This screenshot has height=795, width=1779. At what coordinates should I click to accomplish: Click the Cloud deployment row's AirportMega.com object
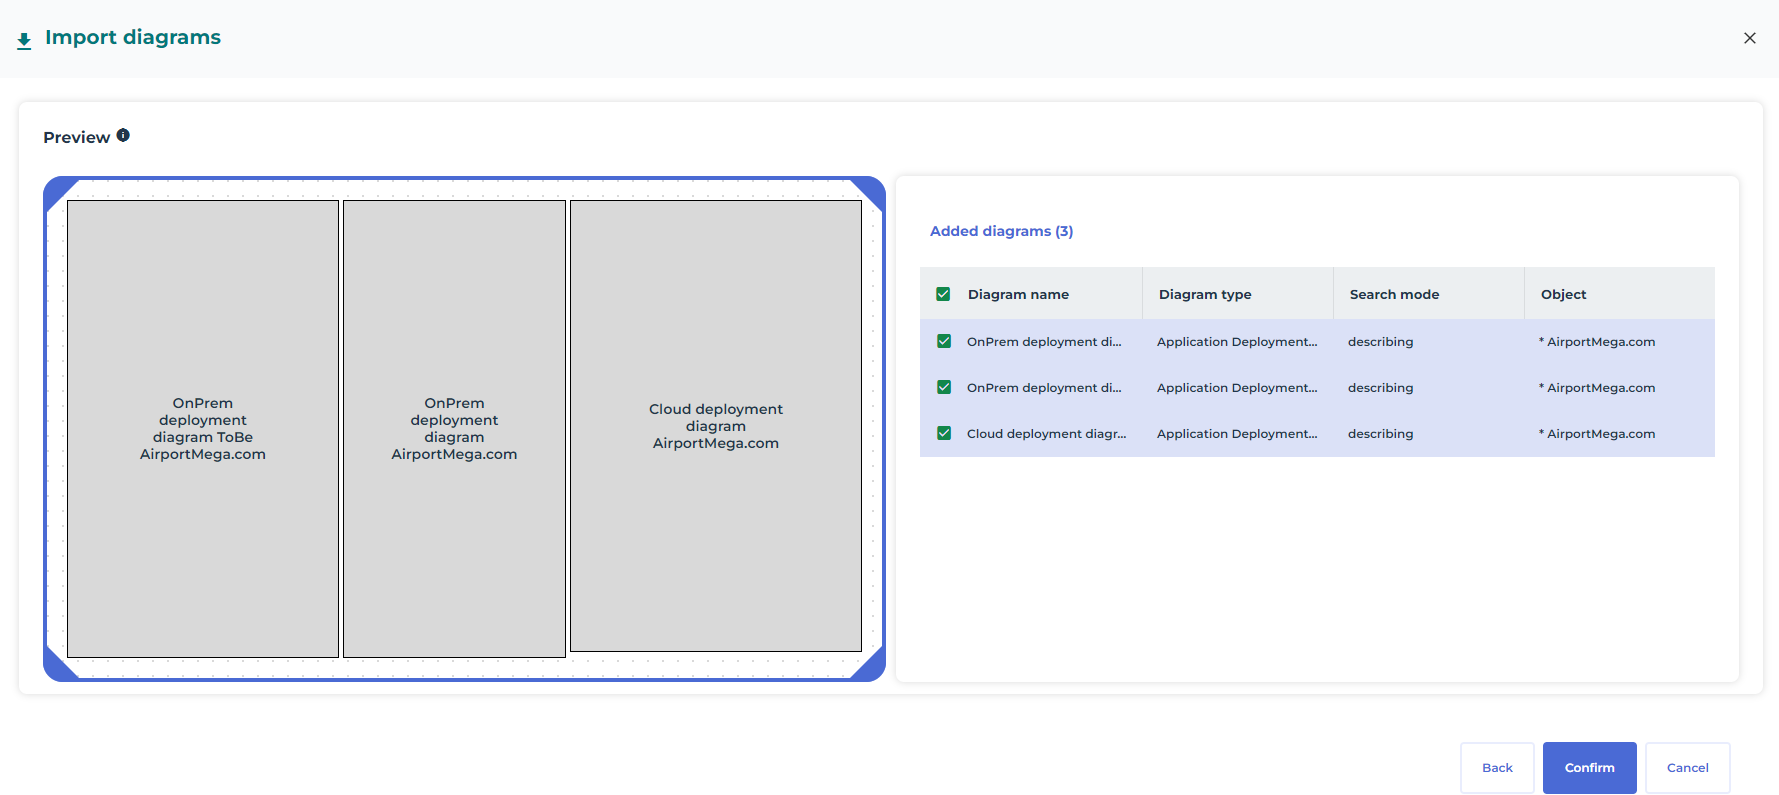click(x=1600, y=434)
